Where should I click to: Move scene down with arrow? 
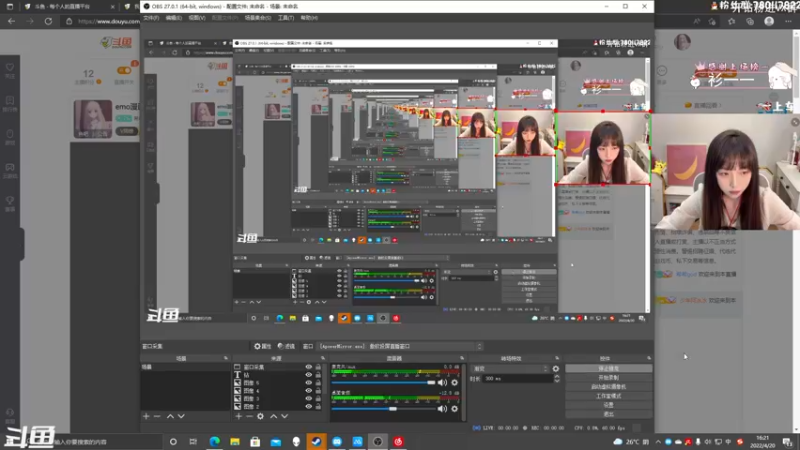pyautogui.click(x=181, y=416)
